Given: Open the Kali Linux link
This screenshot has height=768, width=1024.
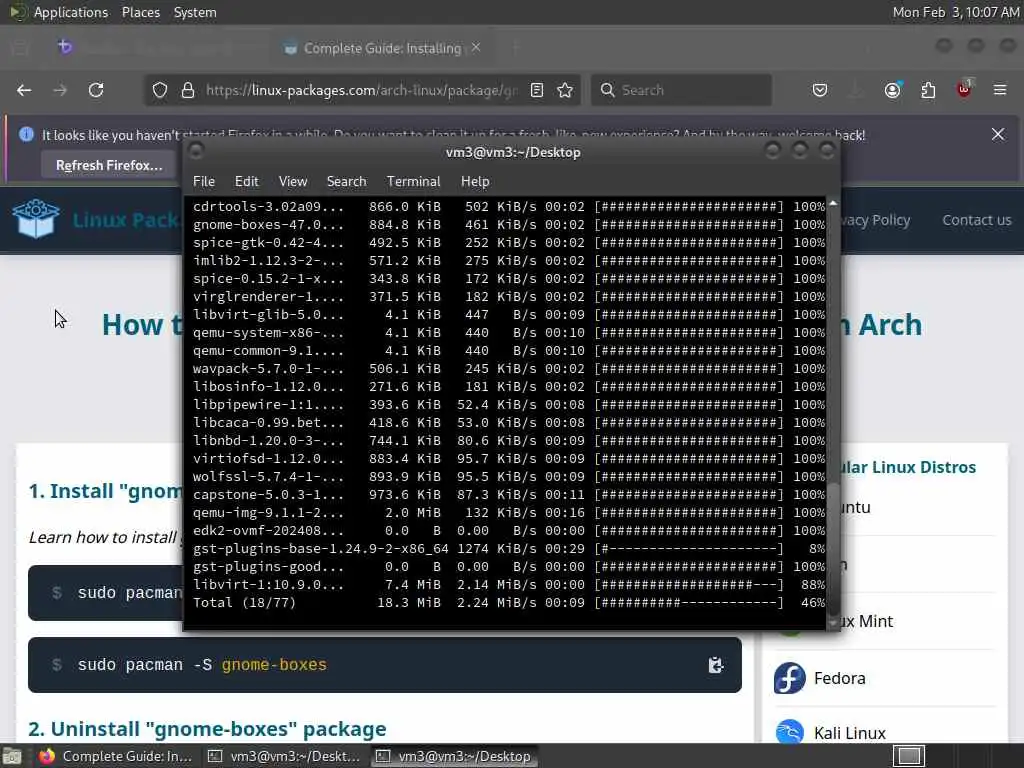Looking at the screenshot, I should (x=849, y=733).
